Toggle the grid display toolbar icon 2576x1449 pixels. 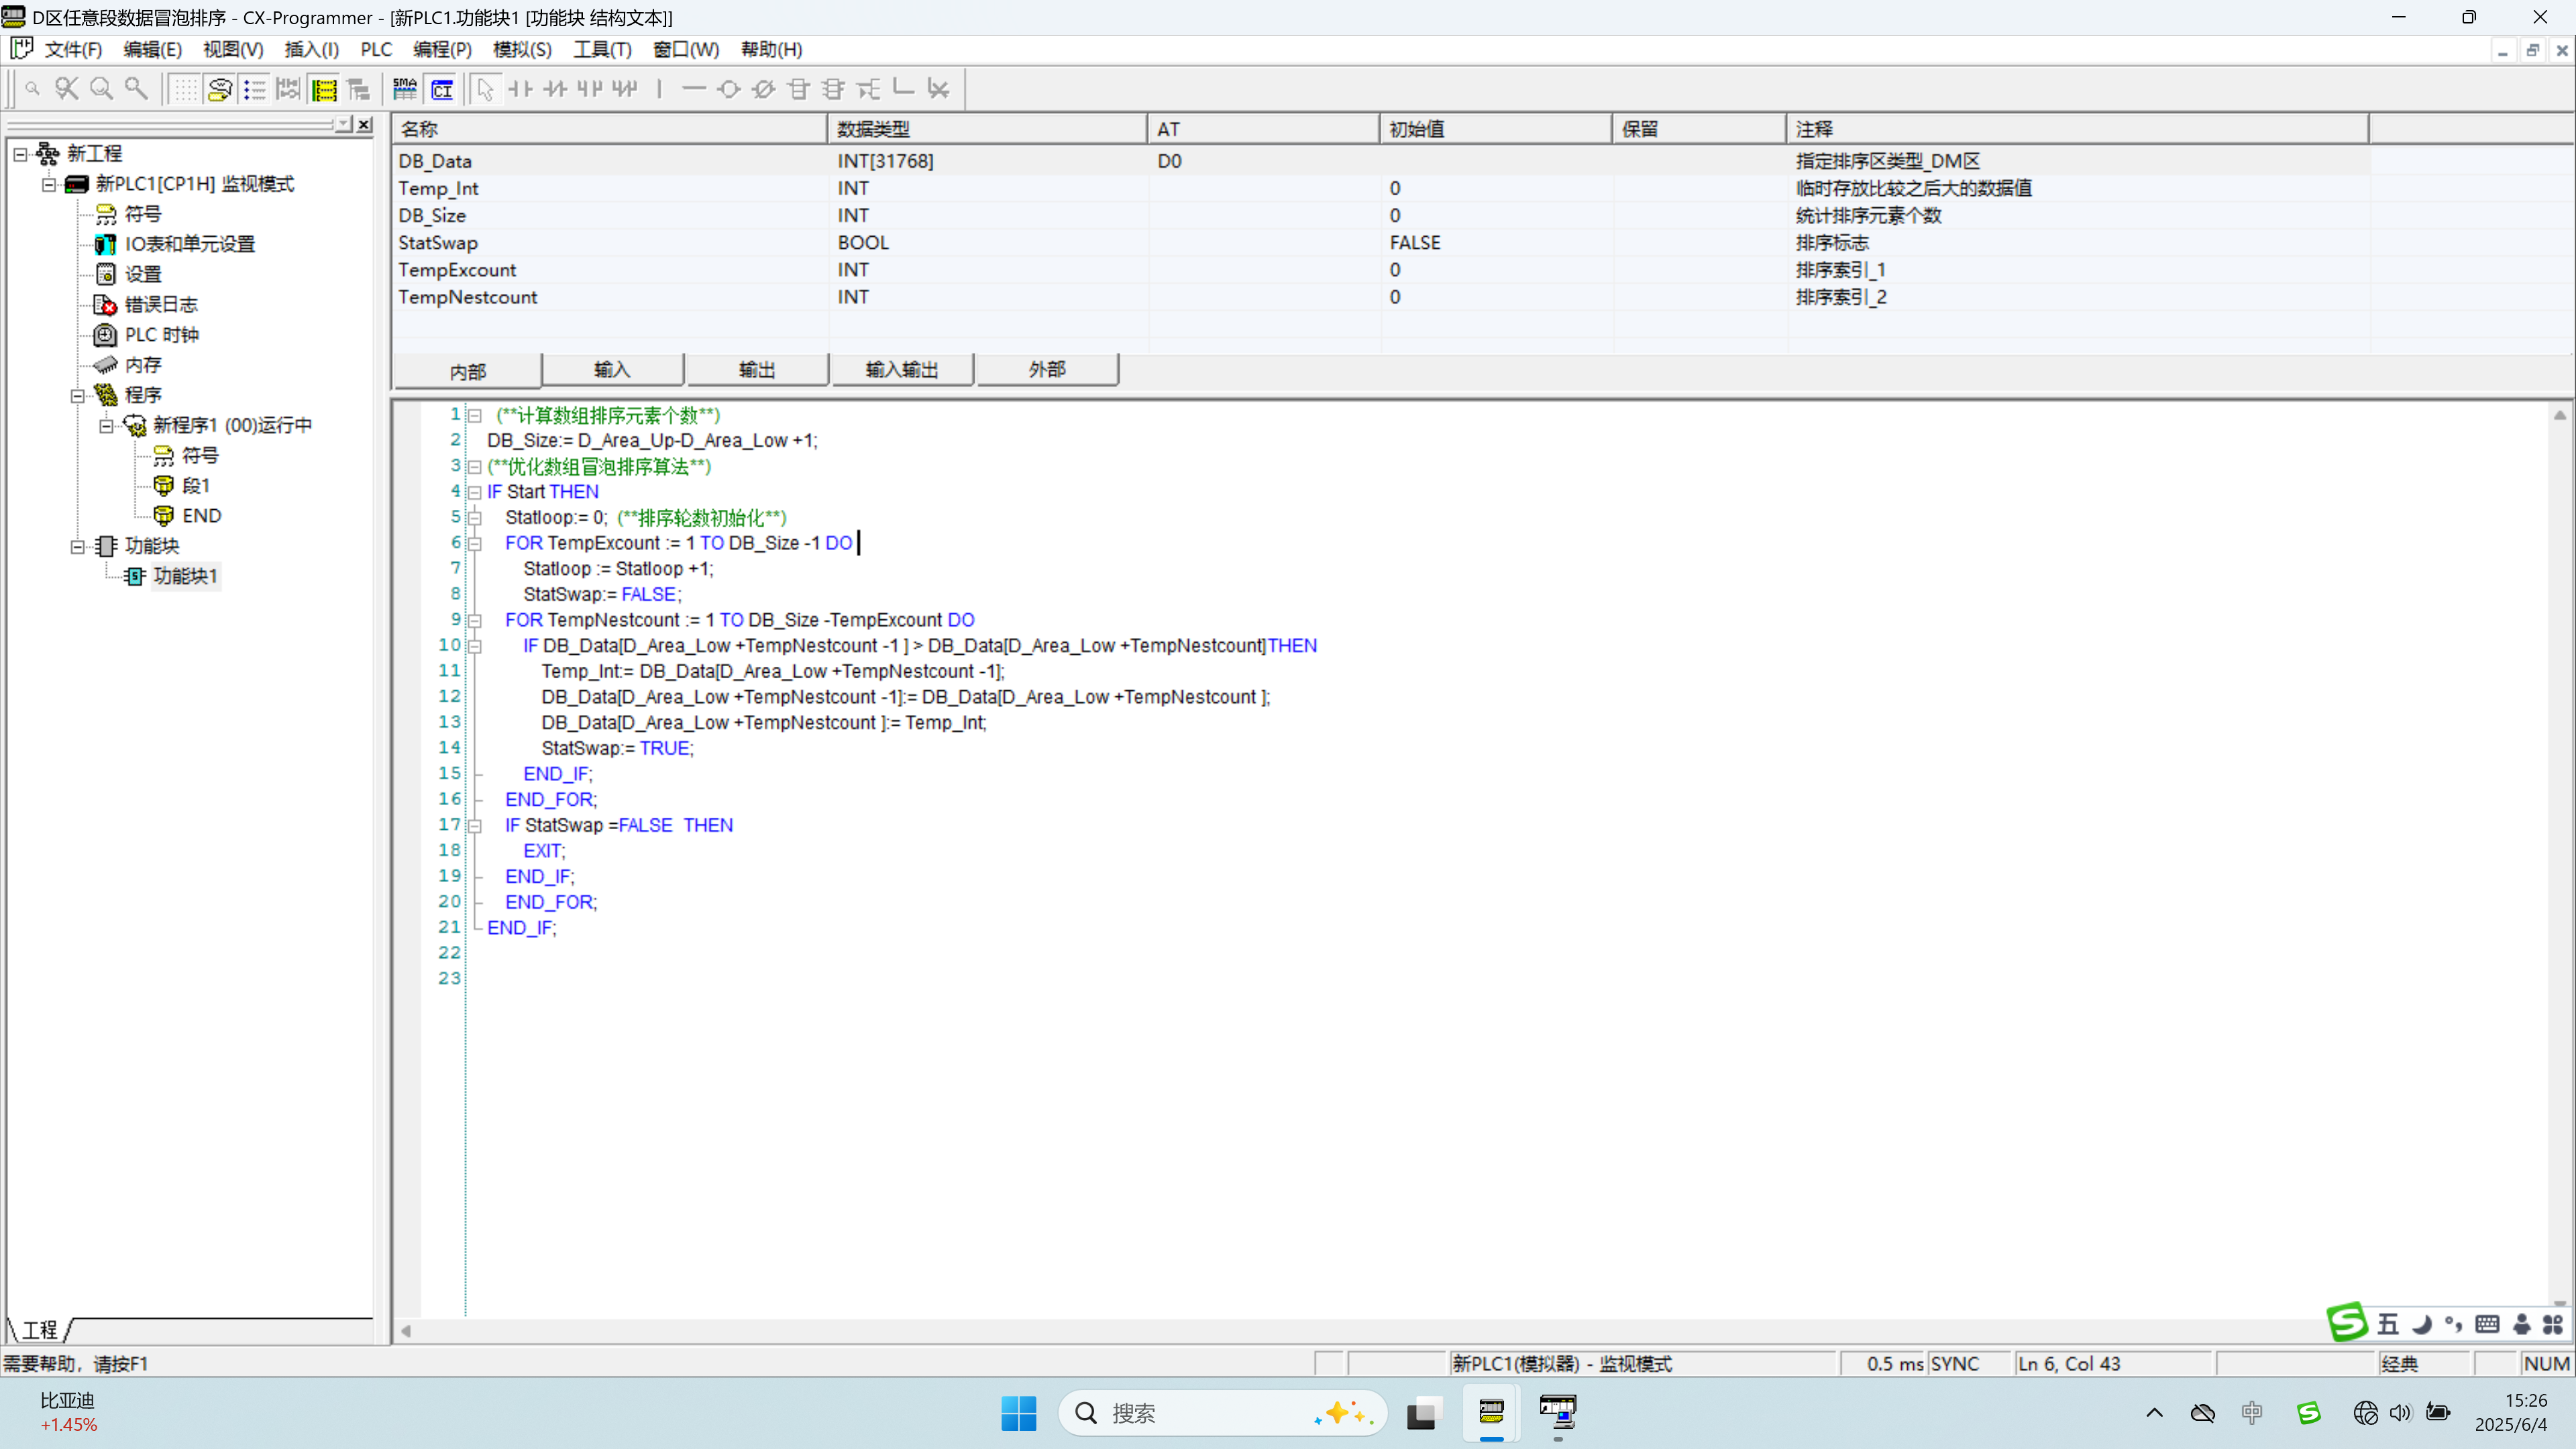click(x=185, y=90)
